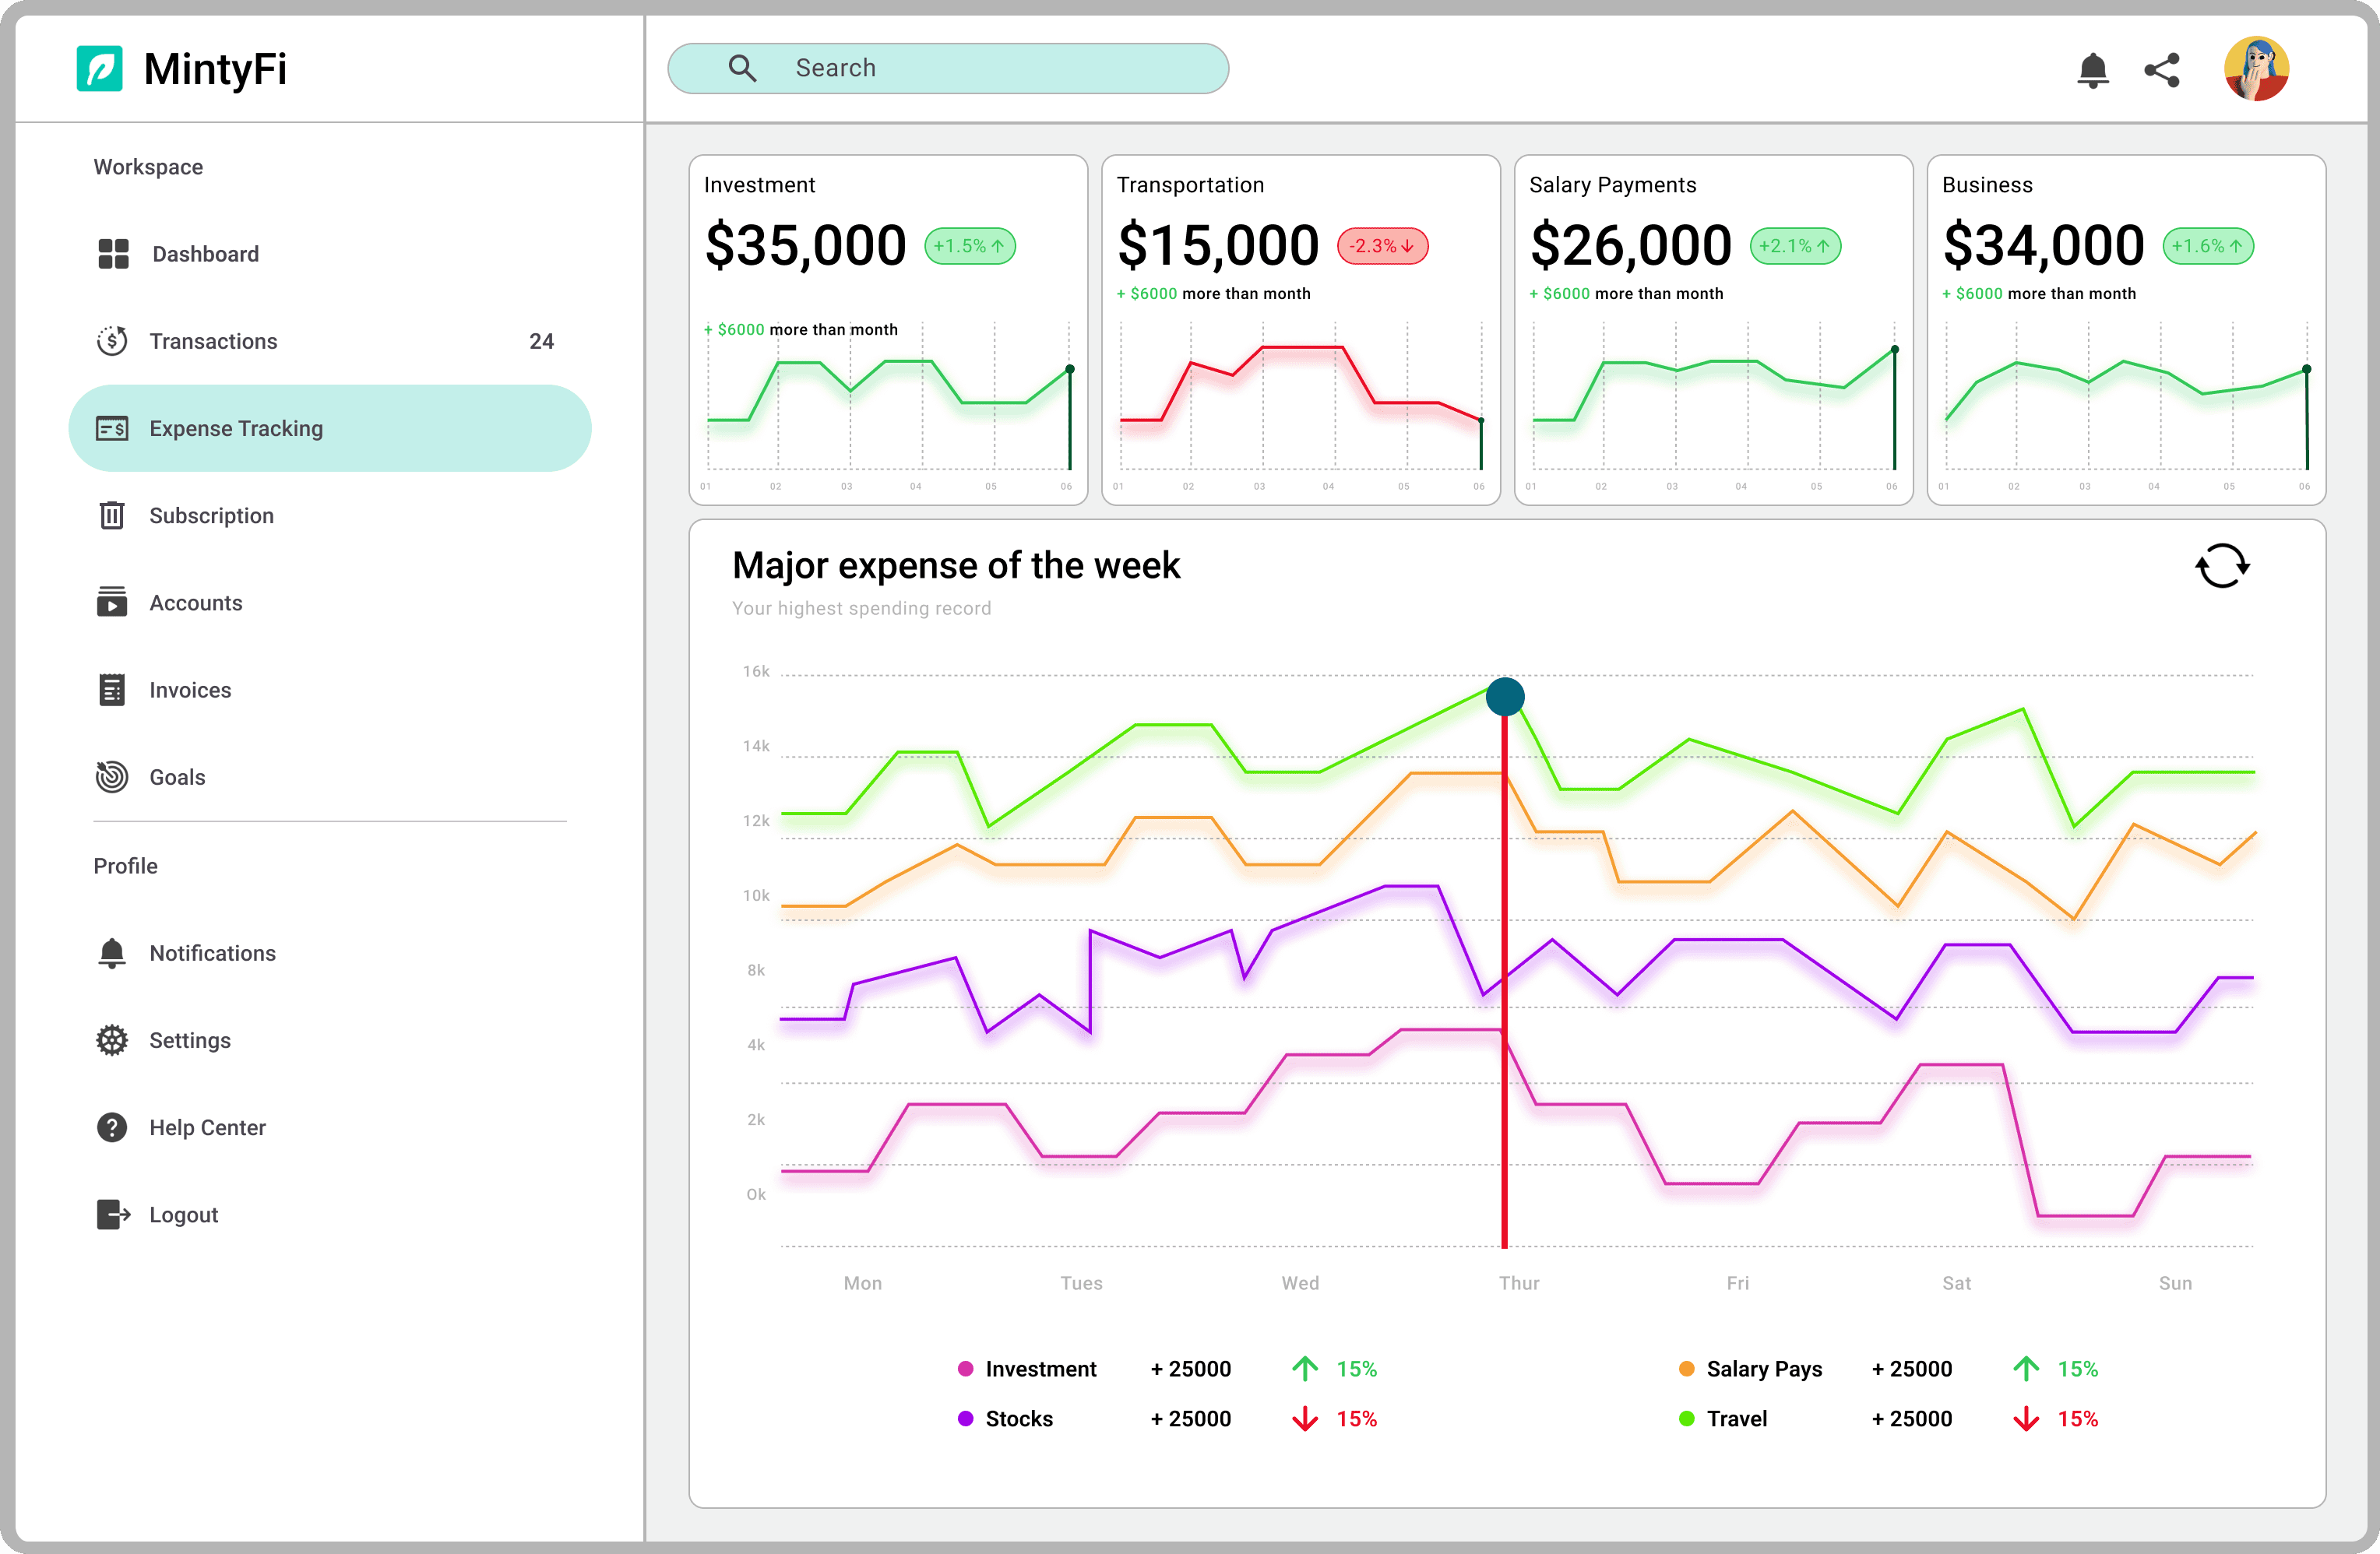Viewport: 2380px width, 1554px height.
Task: Click the green up arrow beside Salary Pays
Action: pyautogui.click(x=2025, y=1368)
